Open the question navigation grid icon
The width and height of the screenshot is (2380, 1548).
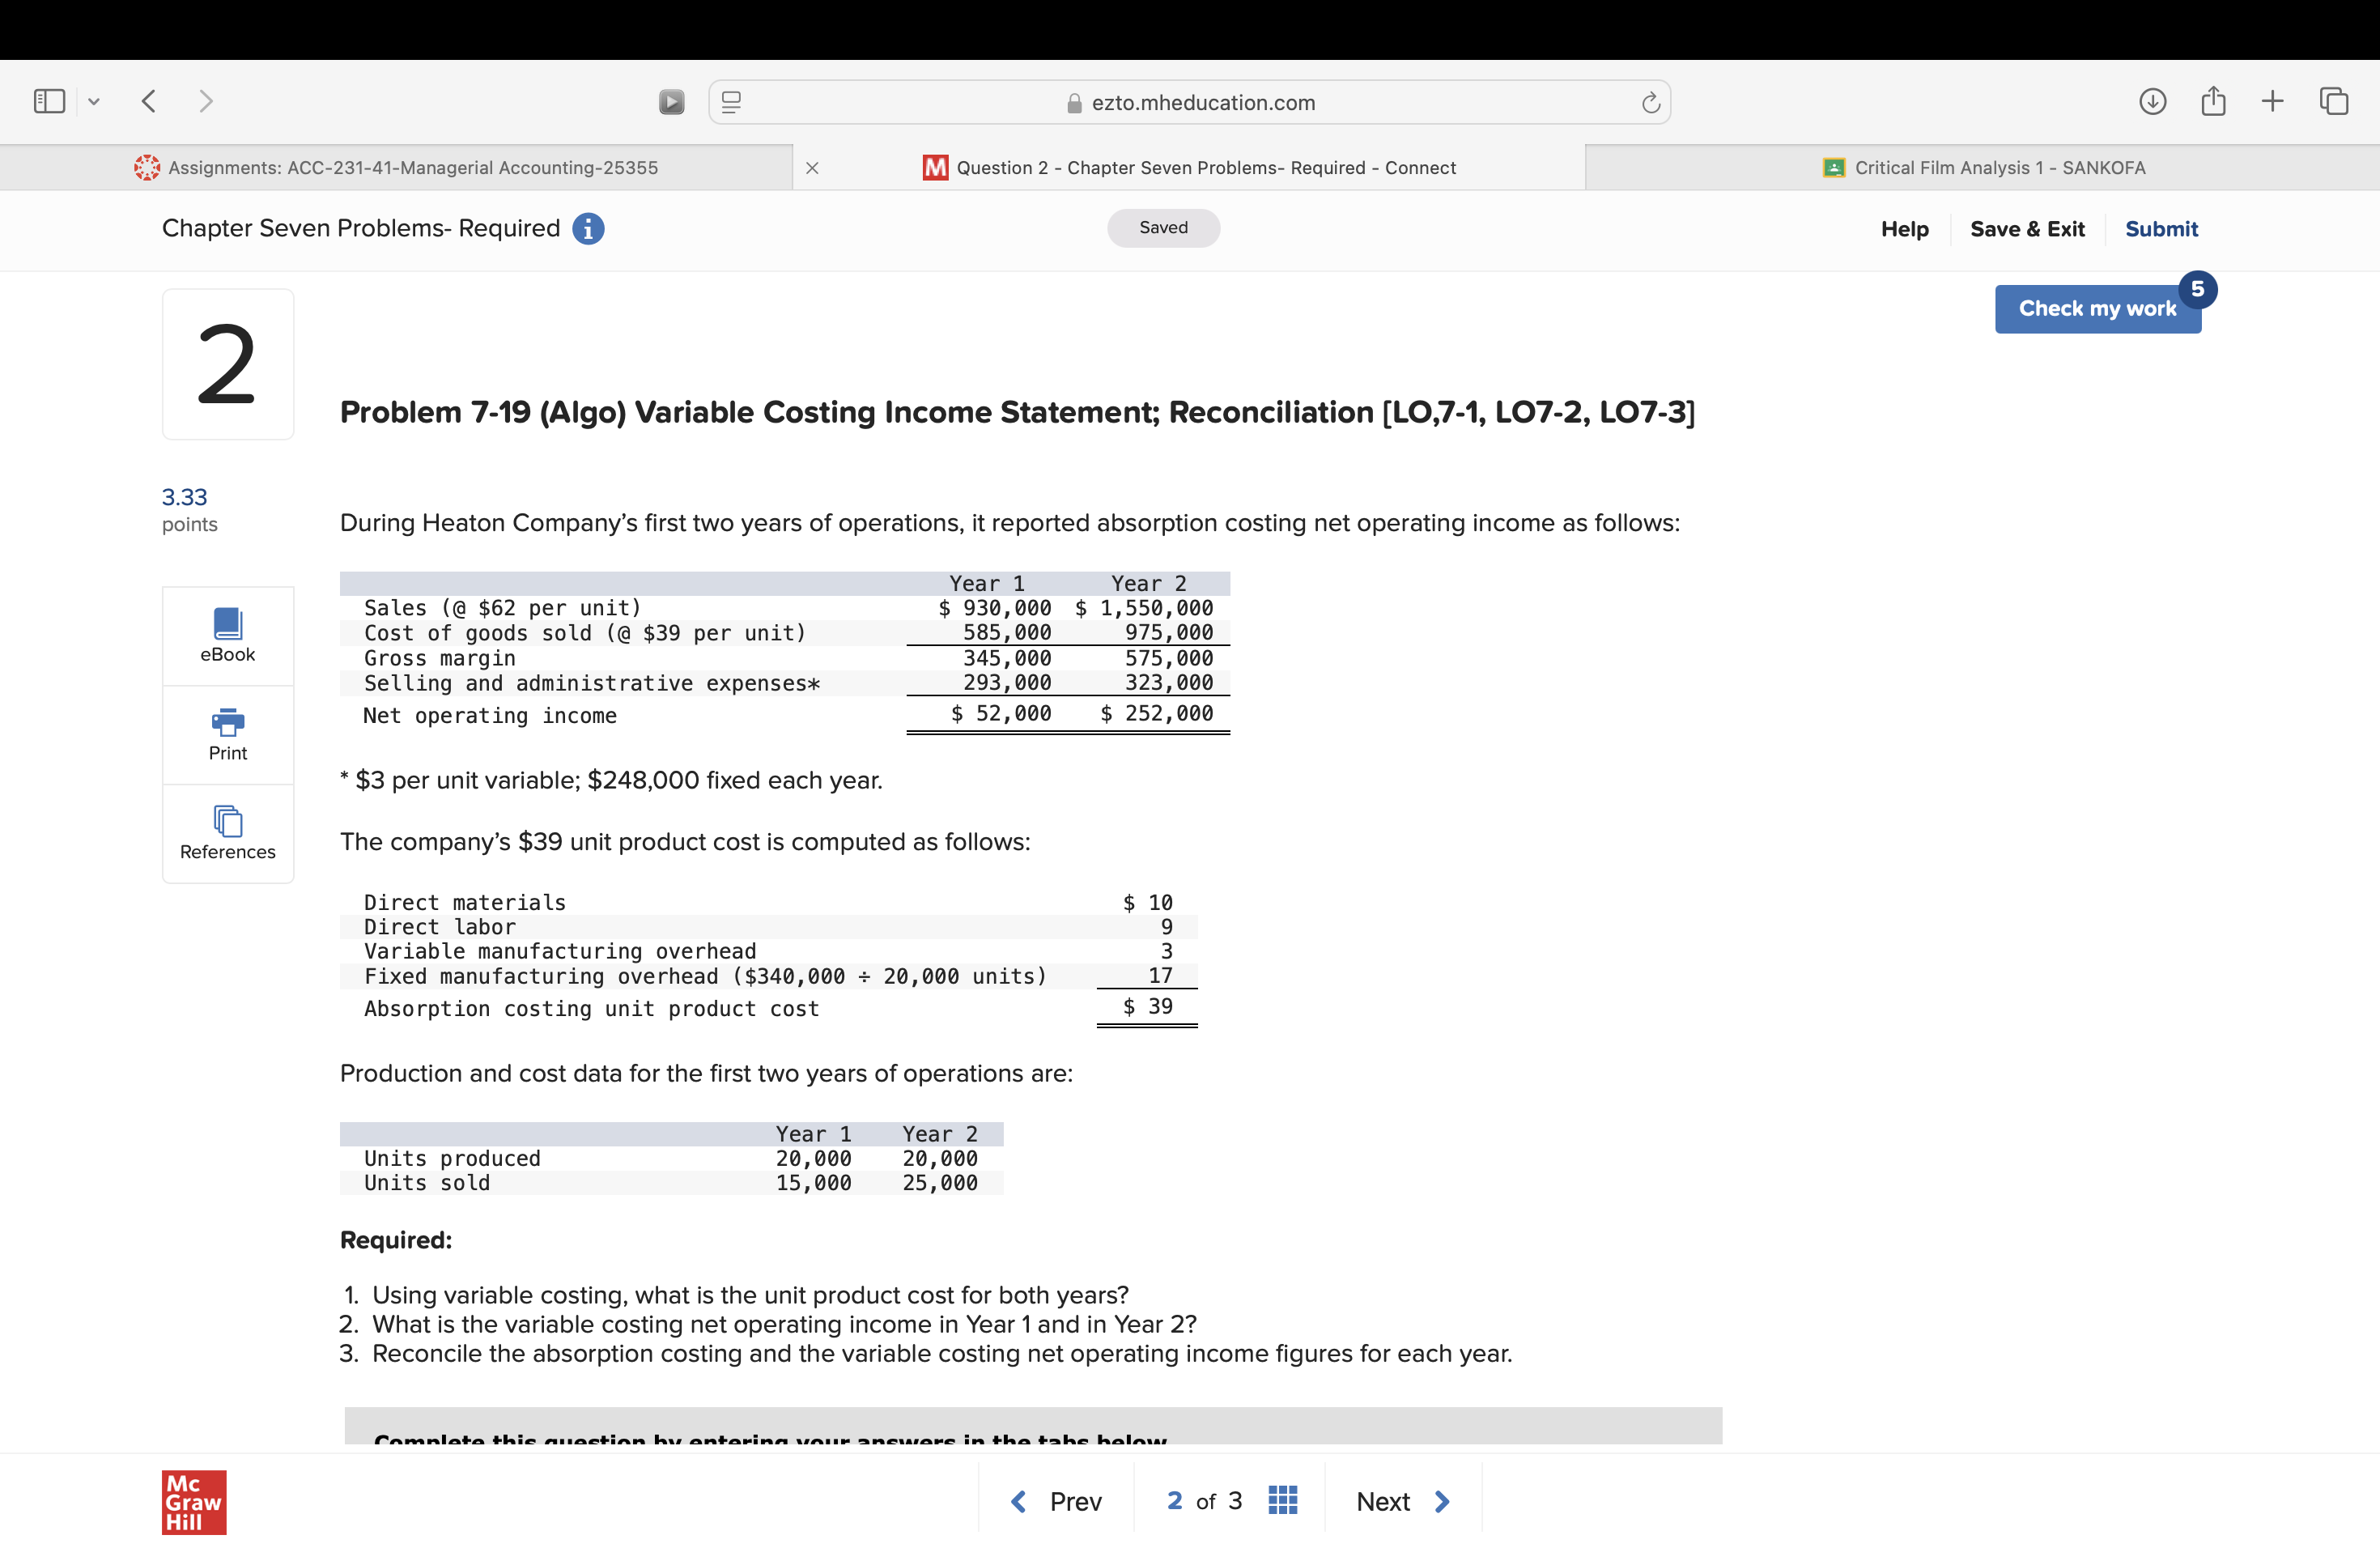[x=1283, y=1500]
